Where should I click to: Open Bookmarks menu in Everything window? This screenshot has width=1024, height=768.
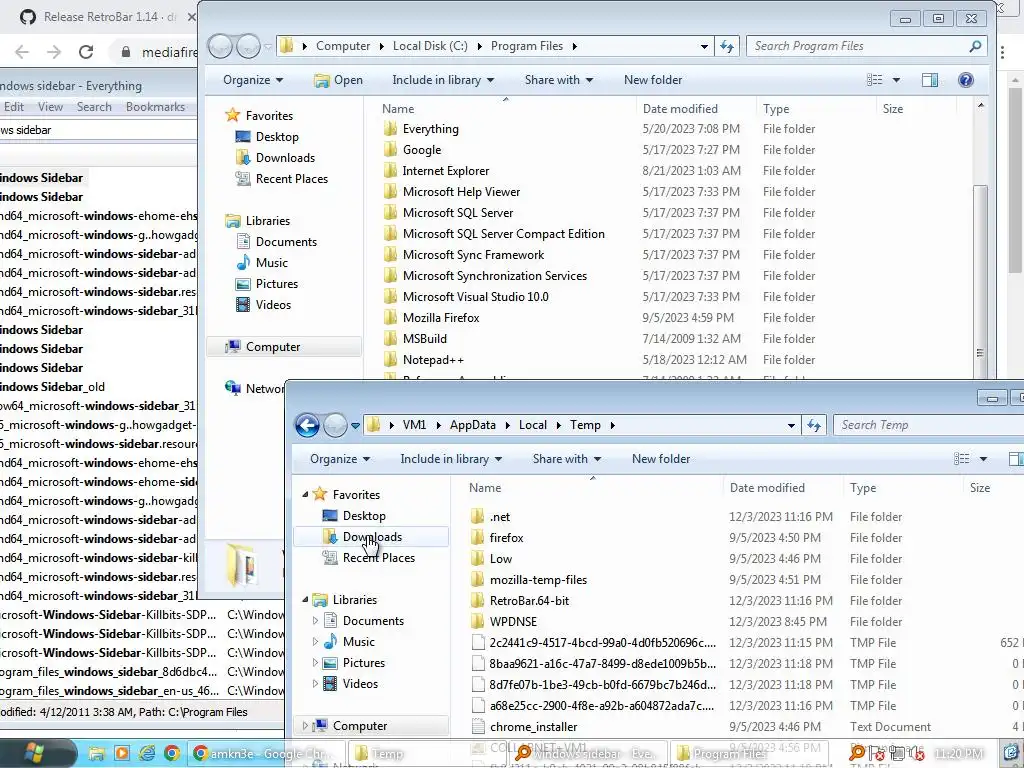coord(155,106)
